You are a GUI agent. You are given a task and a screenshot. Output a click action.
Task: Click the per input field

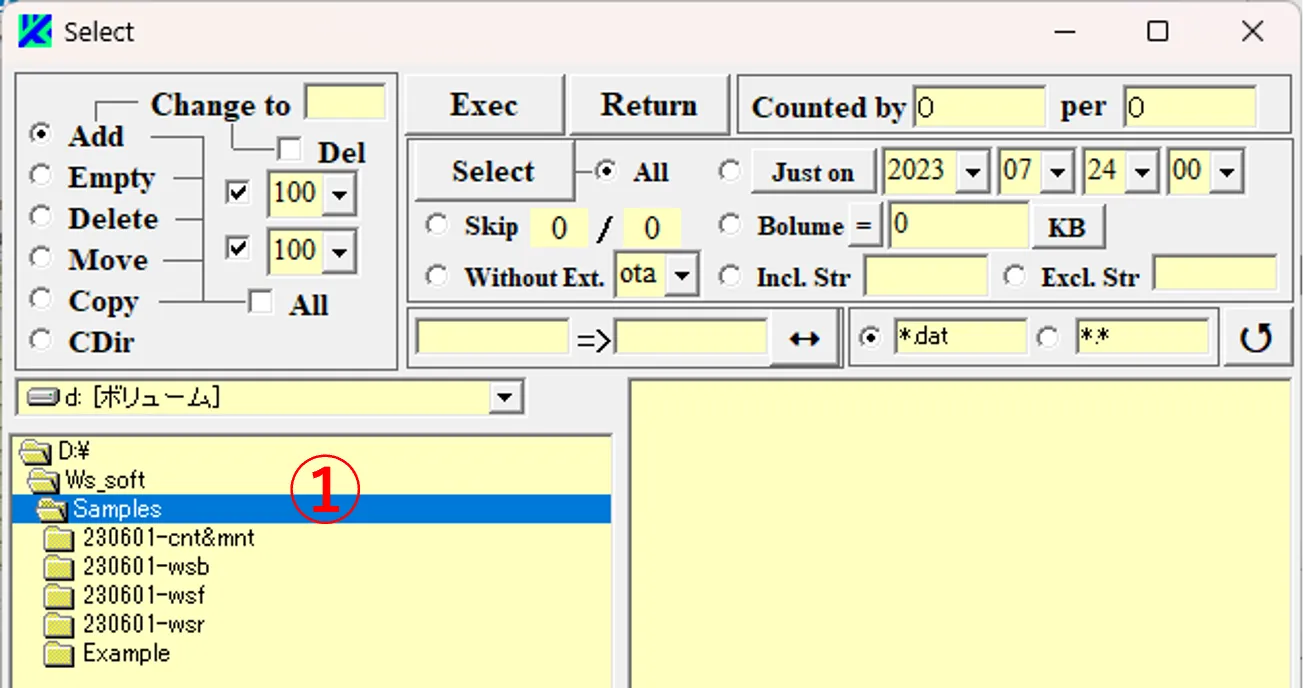coord(1190,106)
